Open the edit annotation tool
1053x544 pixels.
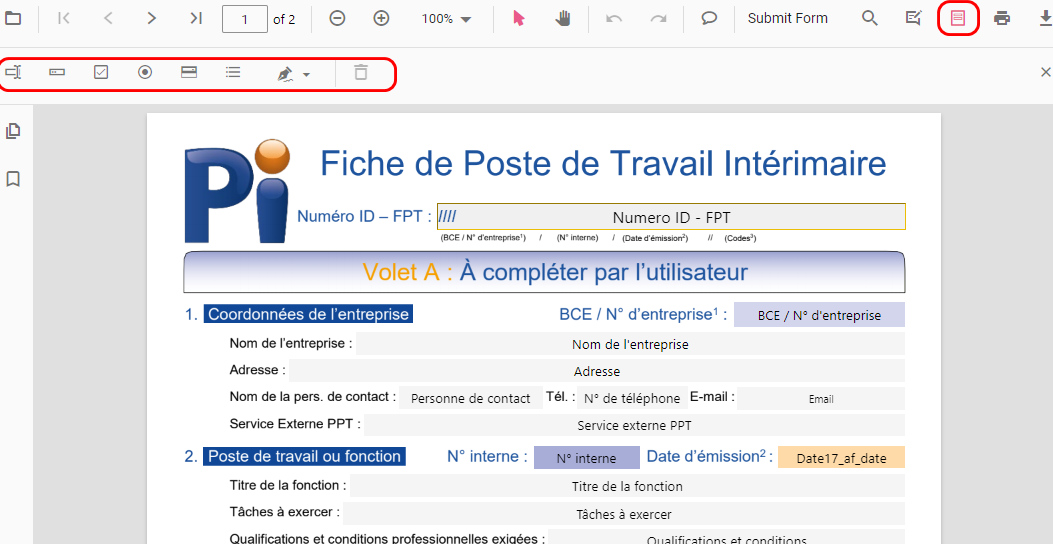pyautogui.click(x=913, y=18)
